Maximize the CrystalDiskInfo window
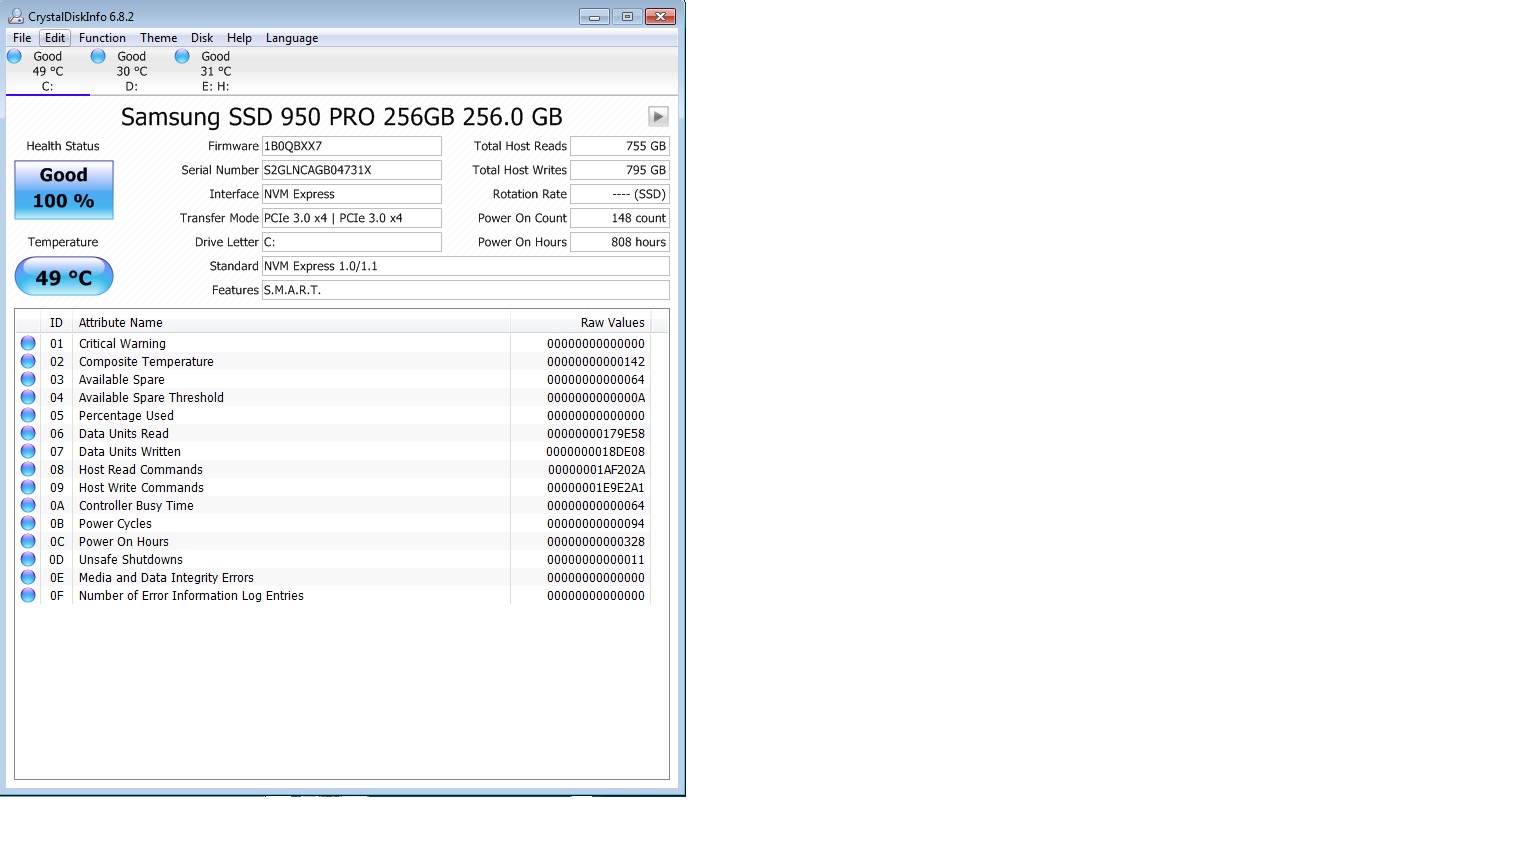This screenshot has width=1536, height=864. (x=627, y=16)
